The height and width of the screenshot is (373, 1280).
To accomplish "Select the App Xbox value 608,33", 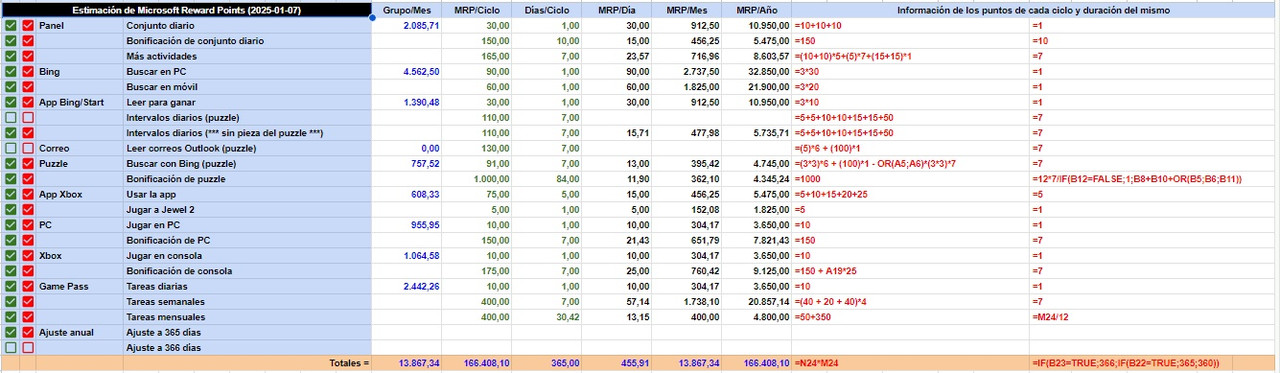I will 407,194.
